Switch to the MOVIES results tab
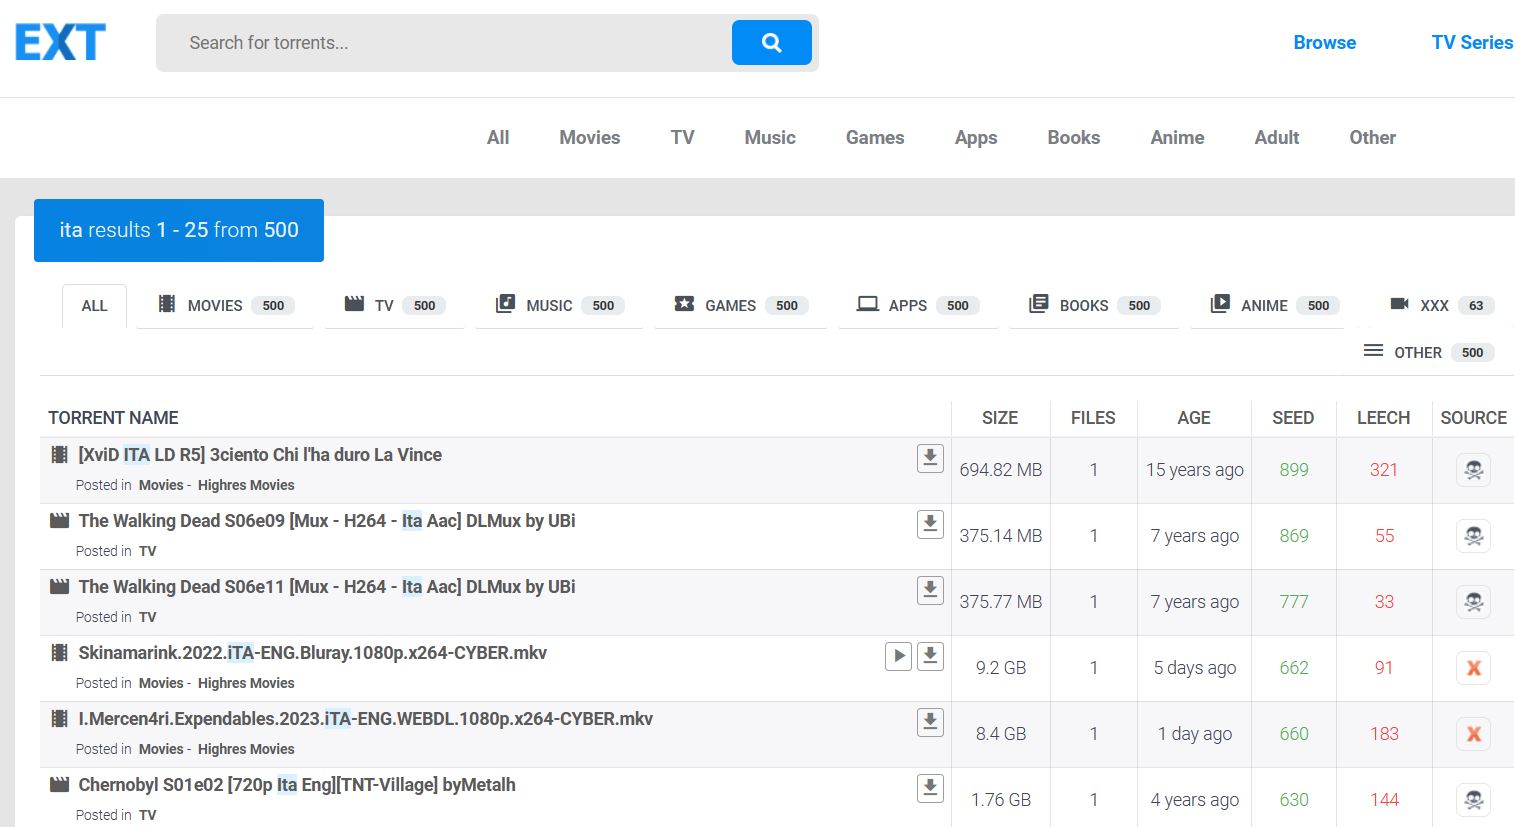 225,306
